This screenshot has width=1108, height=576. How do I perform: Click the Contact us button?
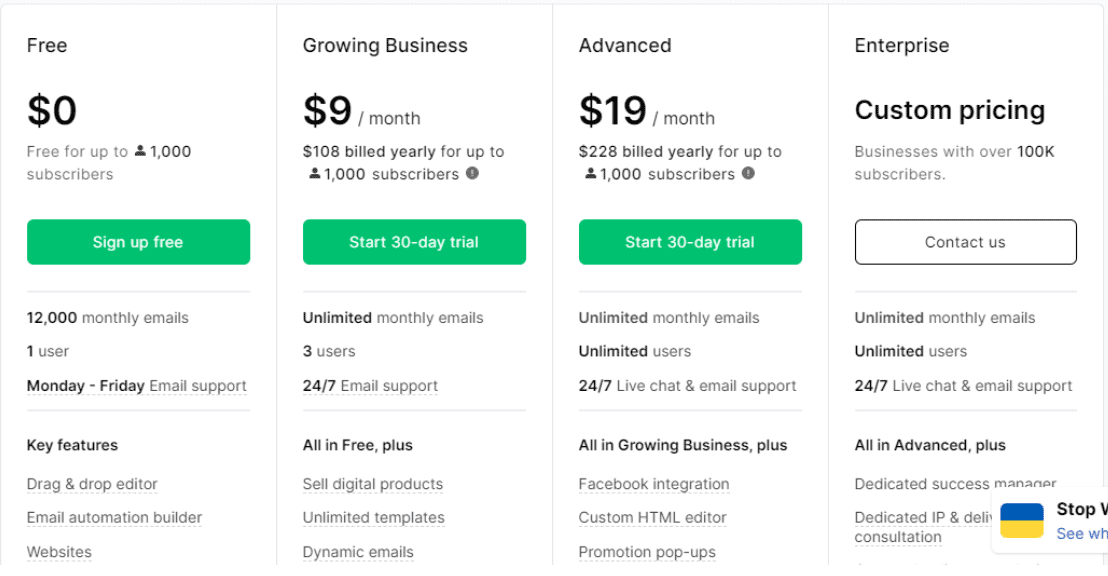[x=965, y=242]
